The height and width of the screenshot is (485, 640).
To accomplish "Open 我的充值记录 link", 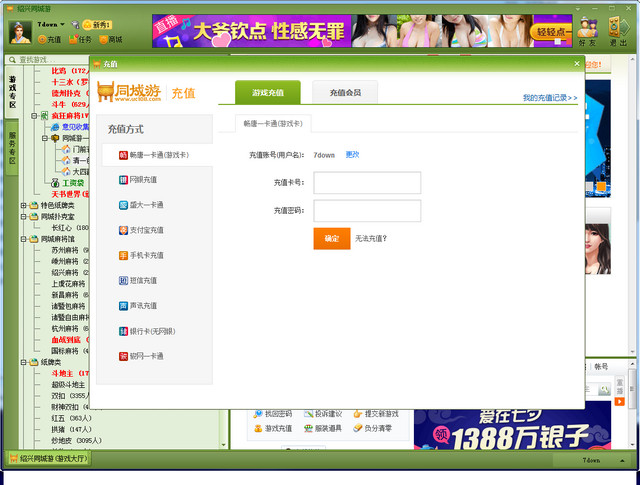I will (550, 98).
